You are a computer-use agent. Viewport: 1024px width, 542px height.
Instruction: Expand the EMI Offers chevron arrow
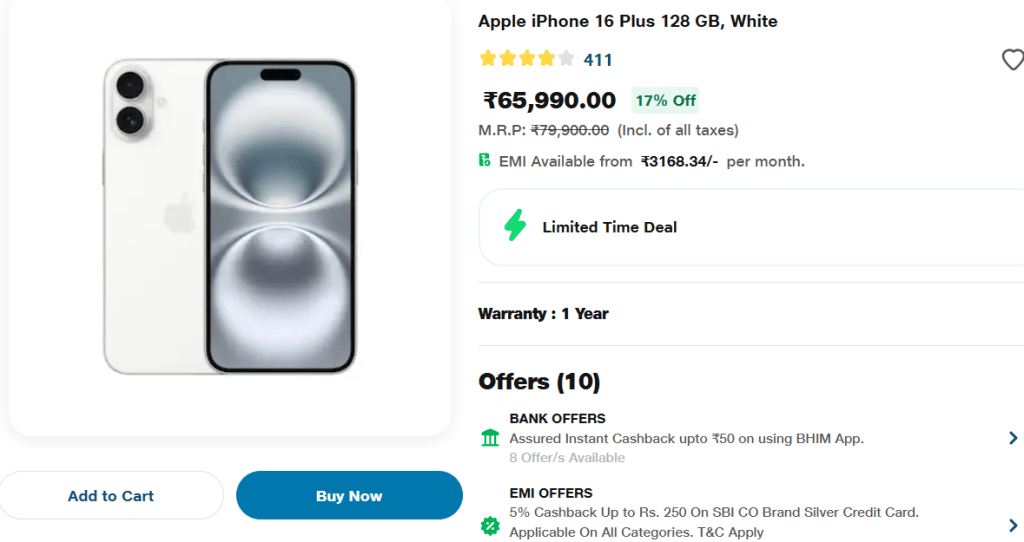pos(1012,524)
